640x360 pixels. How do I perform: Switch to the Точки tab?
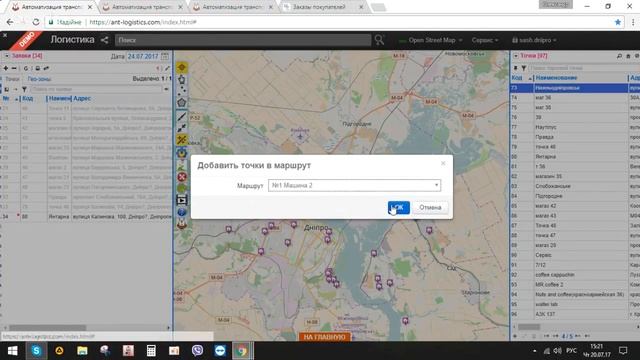12,79
